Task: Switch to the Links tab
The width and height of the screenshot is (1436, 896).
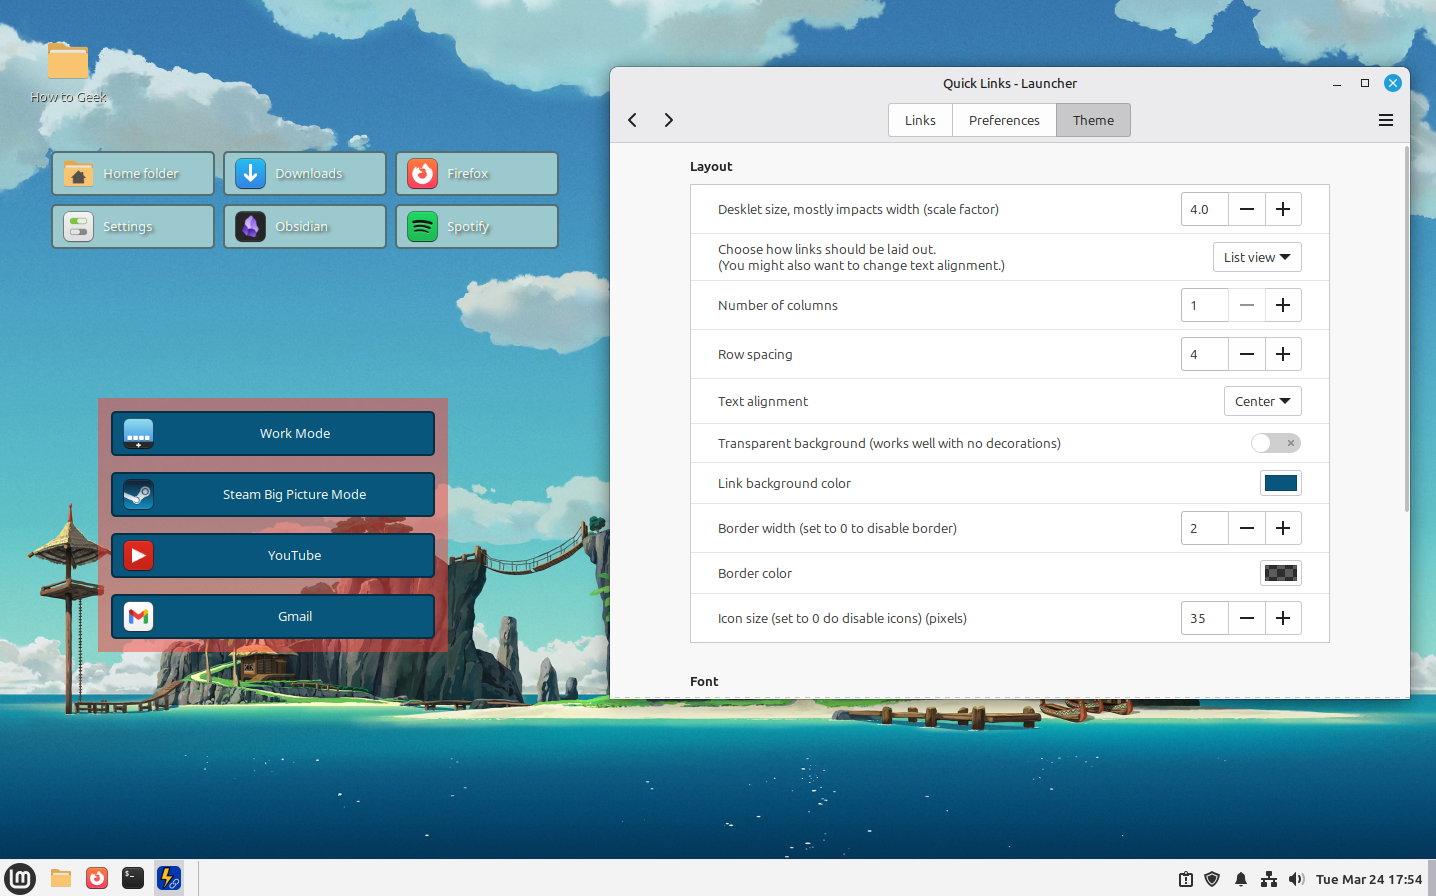Action: (920, 120)
